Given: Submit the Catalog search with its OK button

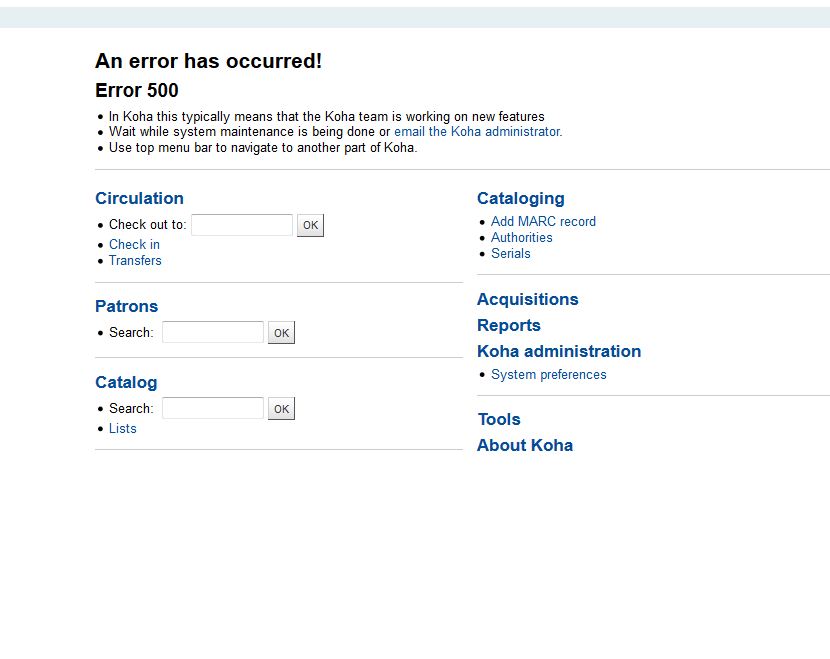Looking at the screenshot, I should tap(281, 409).
